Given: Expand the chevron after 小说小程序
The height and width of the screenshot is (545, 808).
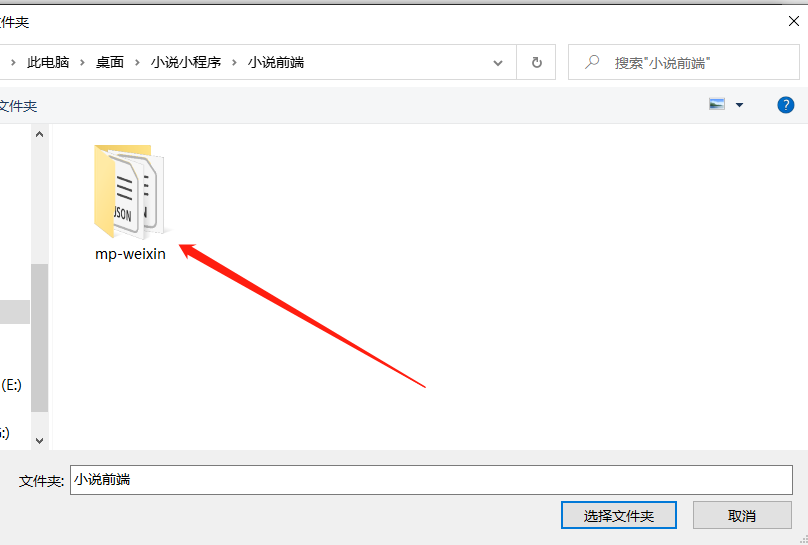Looking at the screenshot, I should (234, 63).
